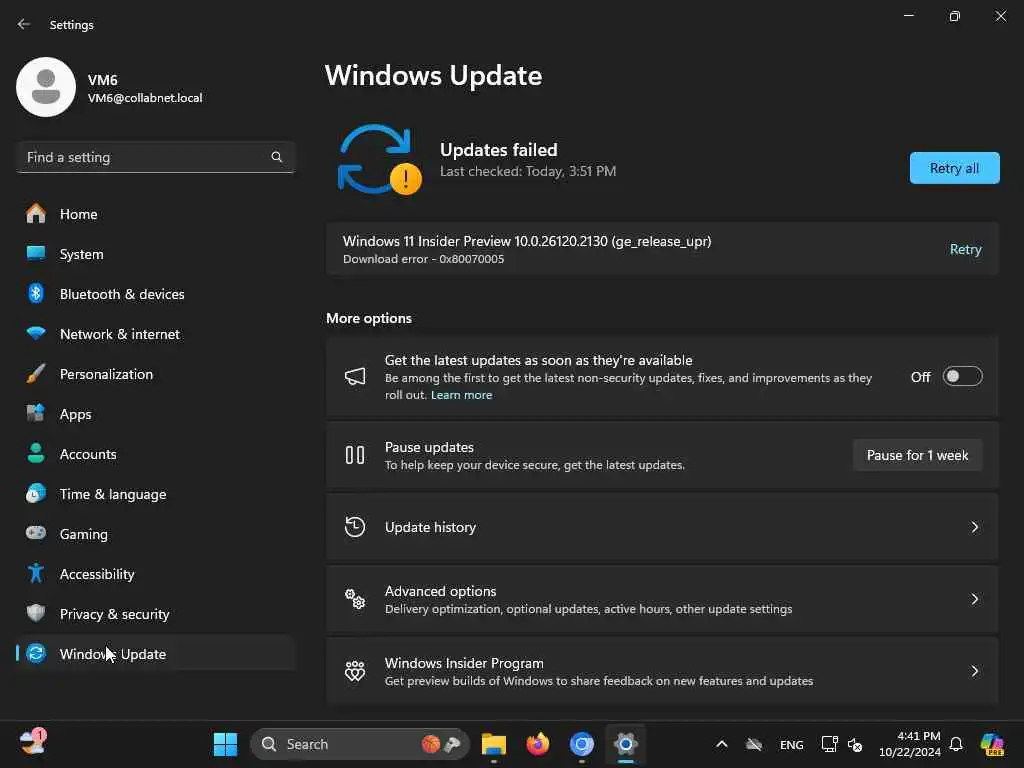Screen dimensions: 1024x768
Task: Open Accessibility in the sidebar
Action: point(155,573)
